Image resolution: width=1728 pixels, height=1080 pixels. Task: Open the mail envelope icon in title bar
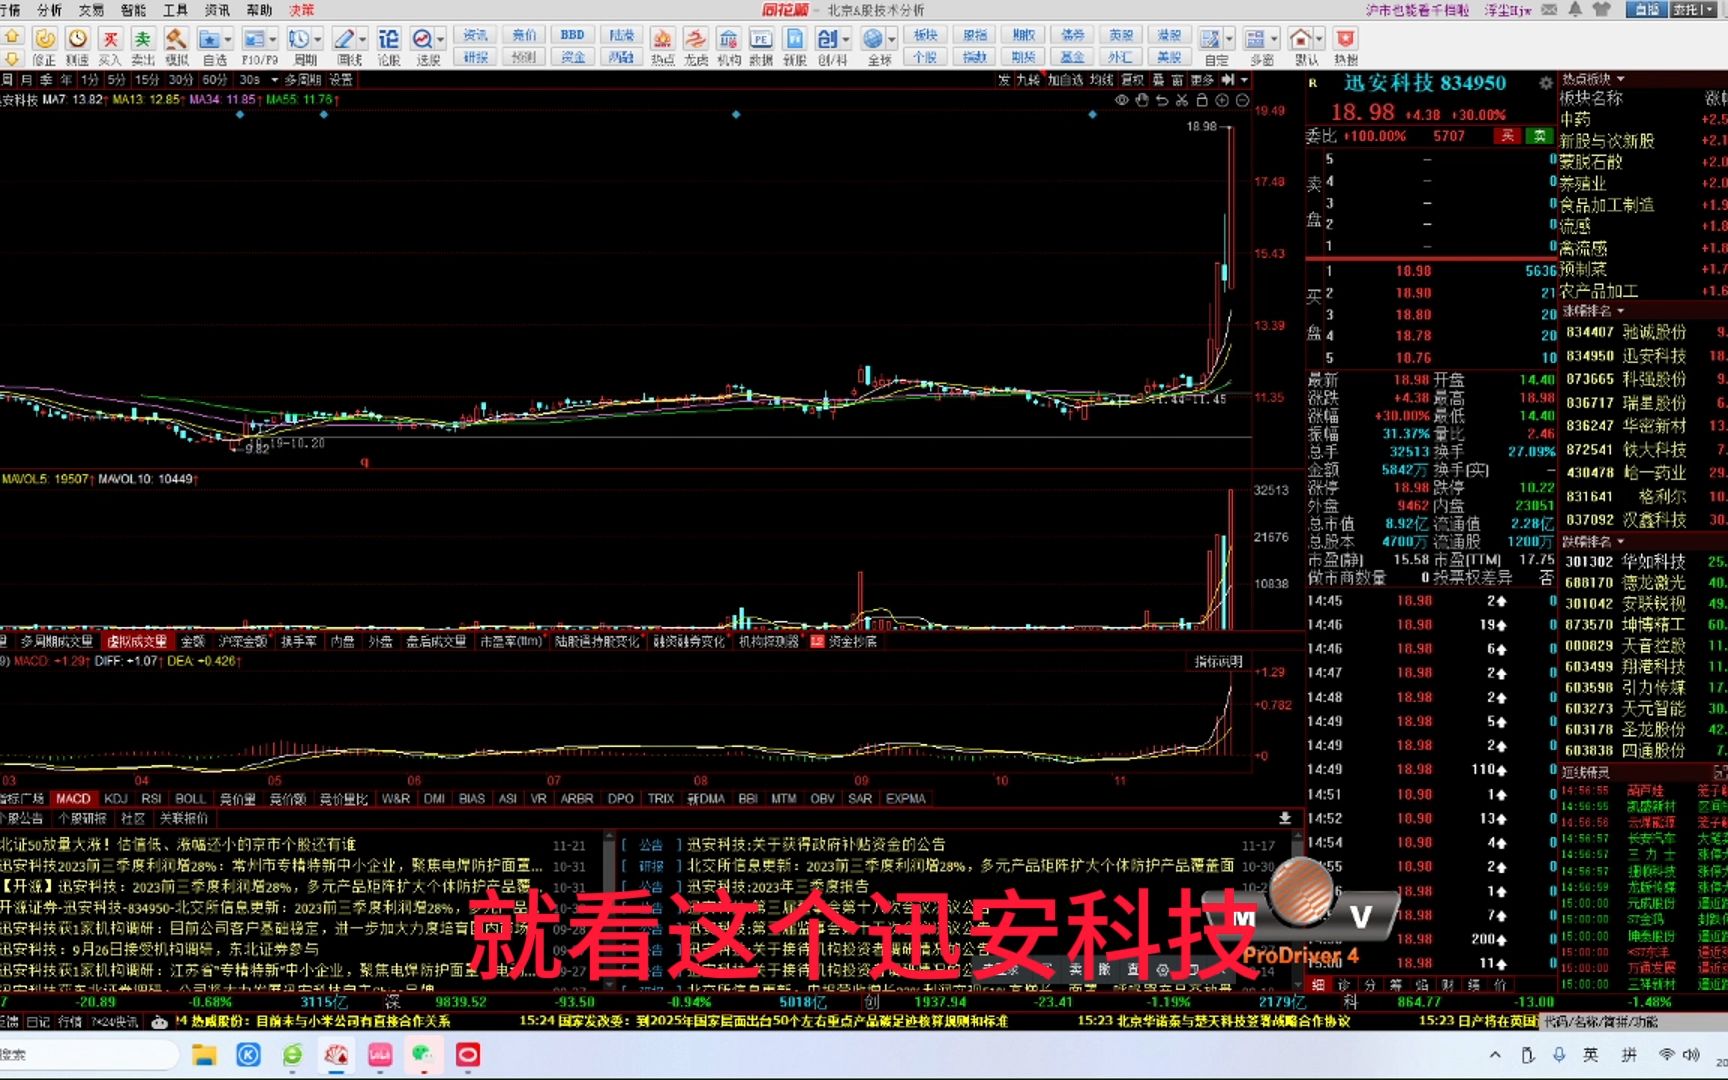(1549, 9)
